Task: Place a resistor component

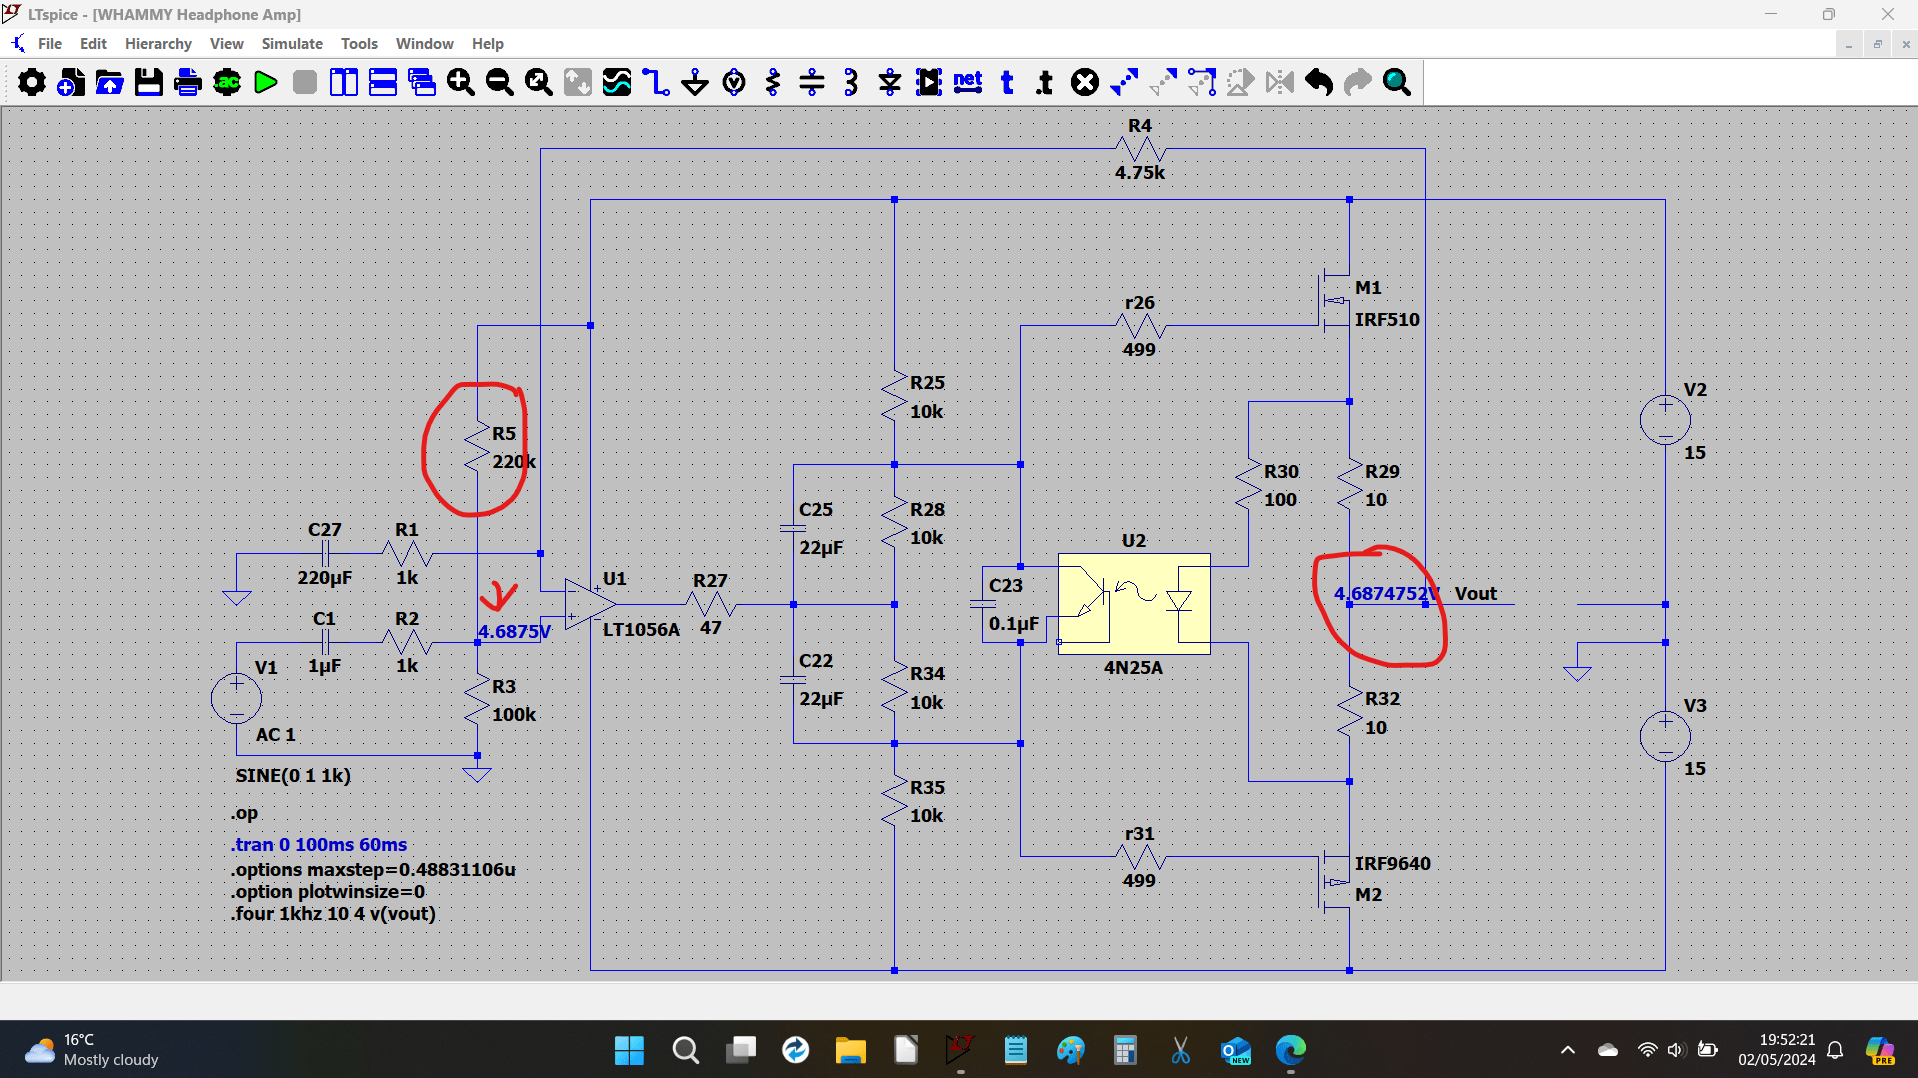Action: [x=773, y=82]
